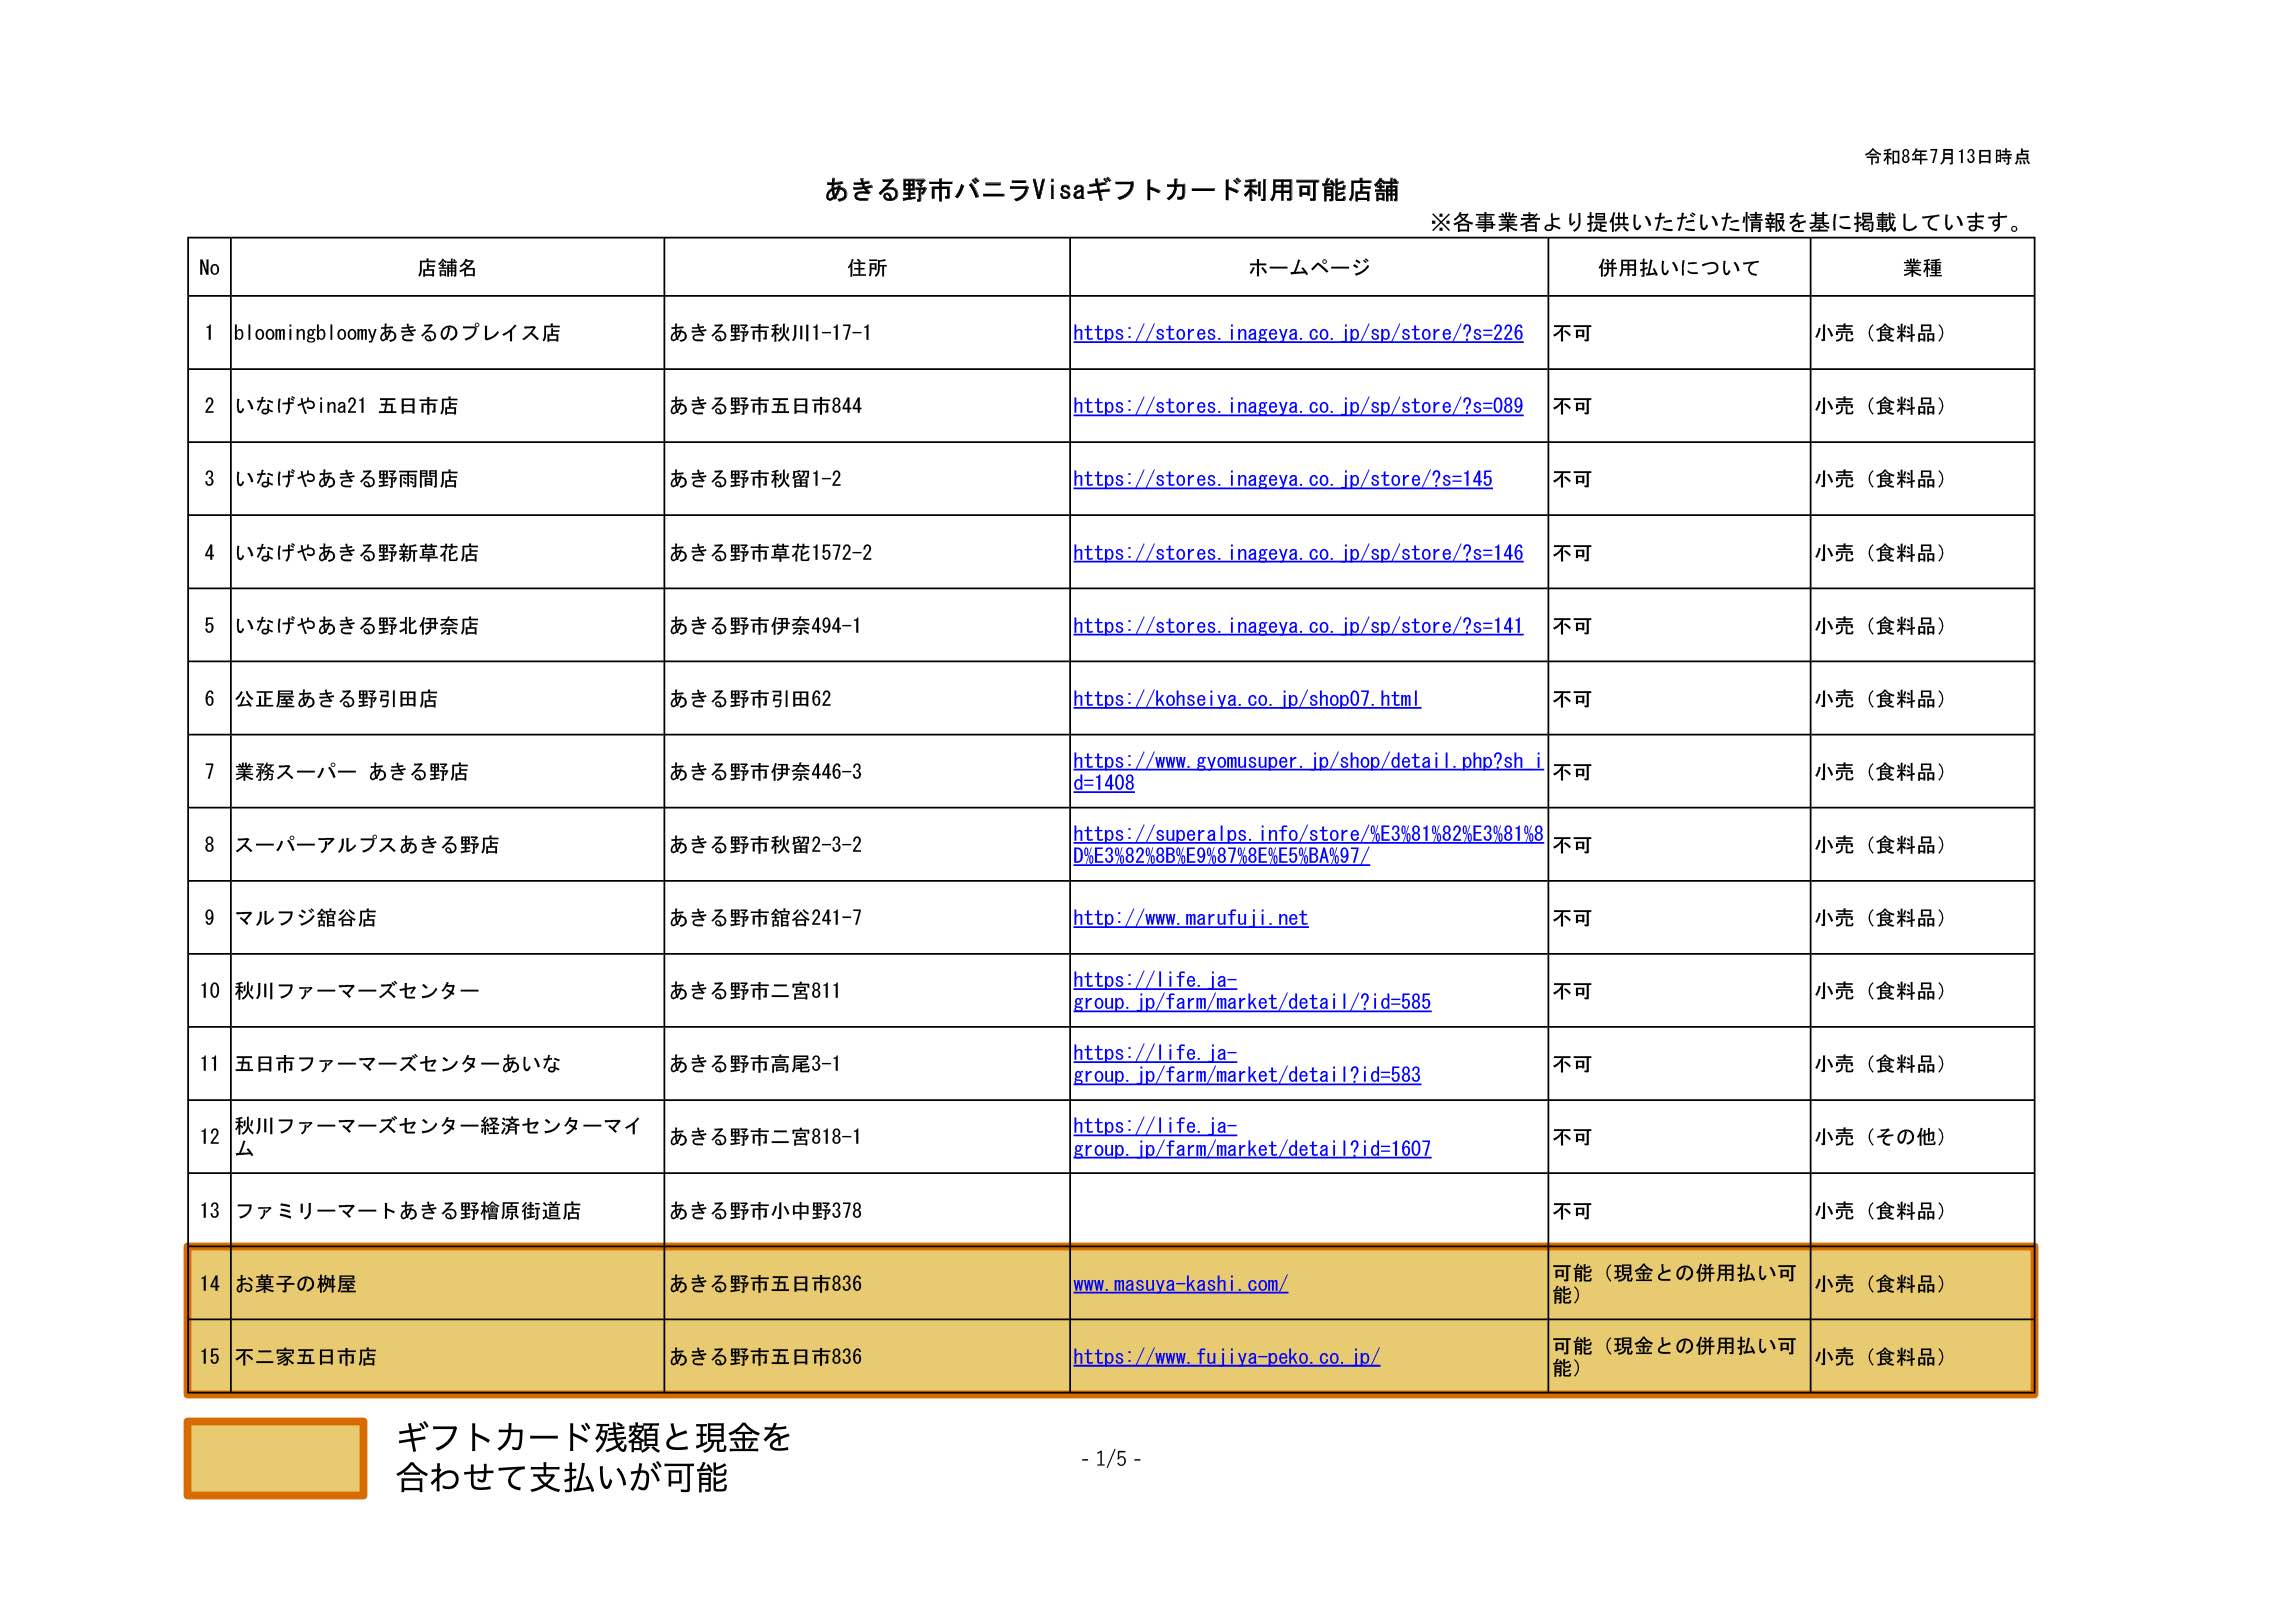The height and width of the screenshot is (1606, 2292).
Task: Open the www.fujiya-peko.co.jp link
Action: coord(1226,1357)
